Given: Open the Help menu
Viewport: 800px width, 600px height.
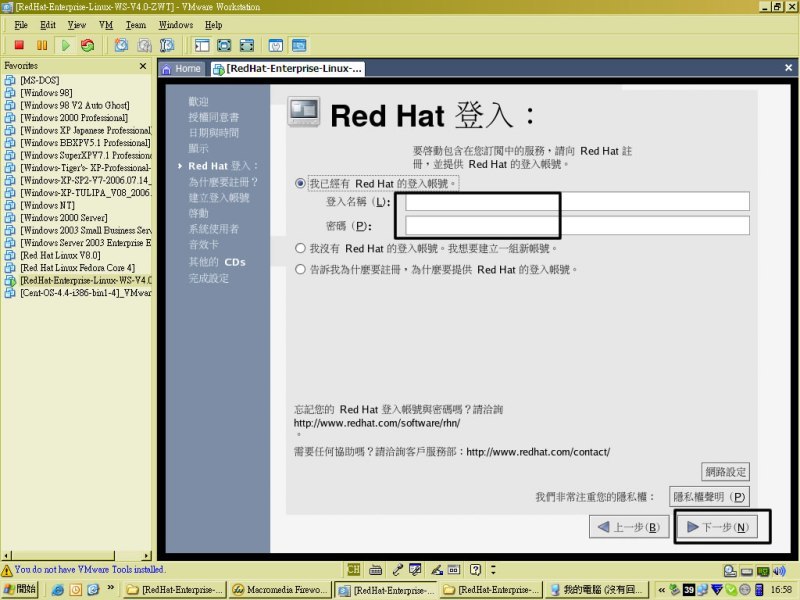Looking at the screenshot, I should [x=213, y=25].
